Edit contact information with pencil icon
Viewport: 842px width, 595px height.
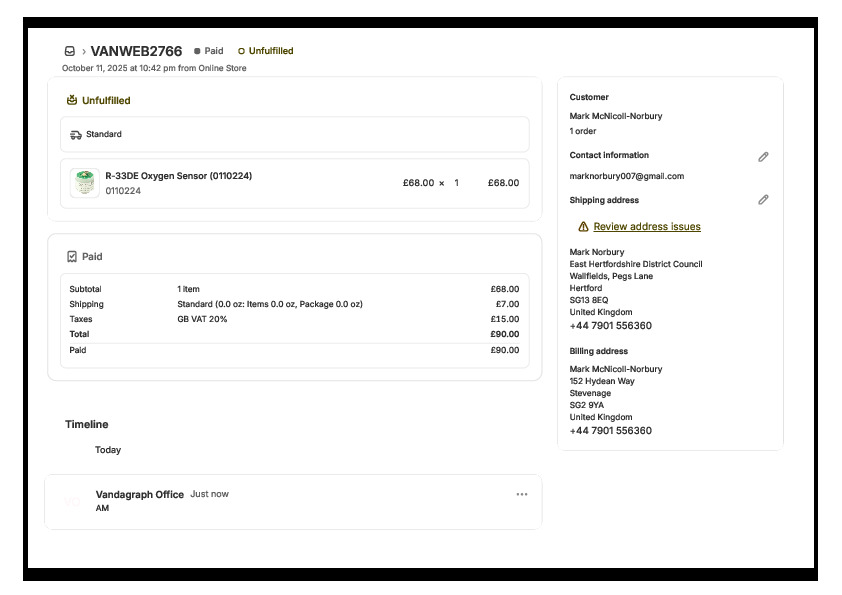pos(763,157)
